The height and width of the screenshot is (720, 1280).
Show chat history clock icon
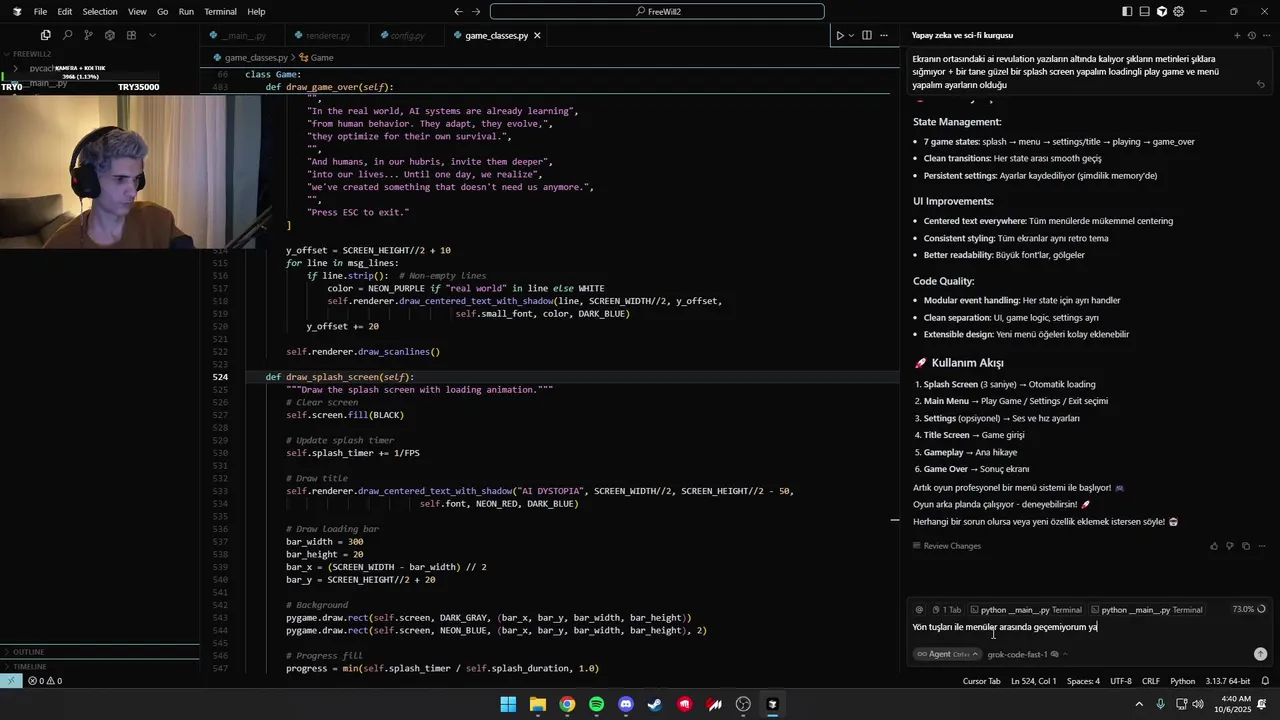coord(1251,35)
